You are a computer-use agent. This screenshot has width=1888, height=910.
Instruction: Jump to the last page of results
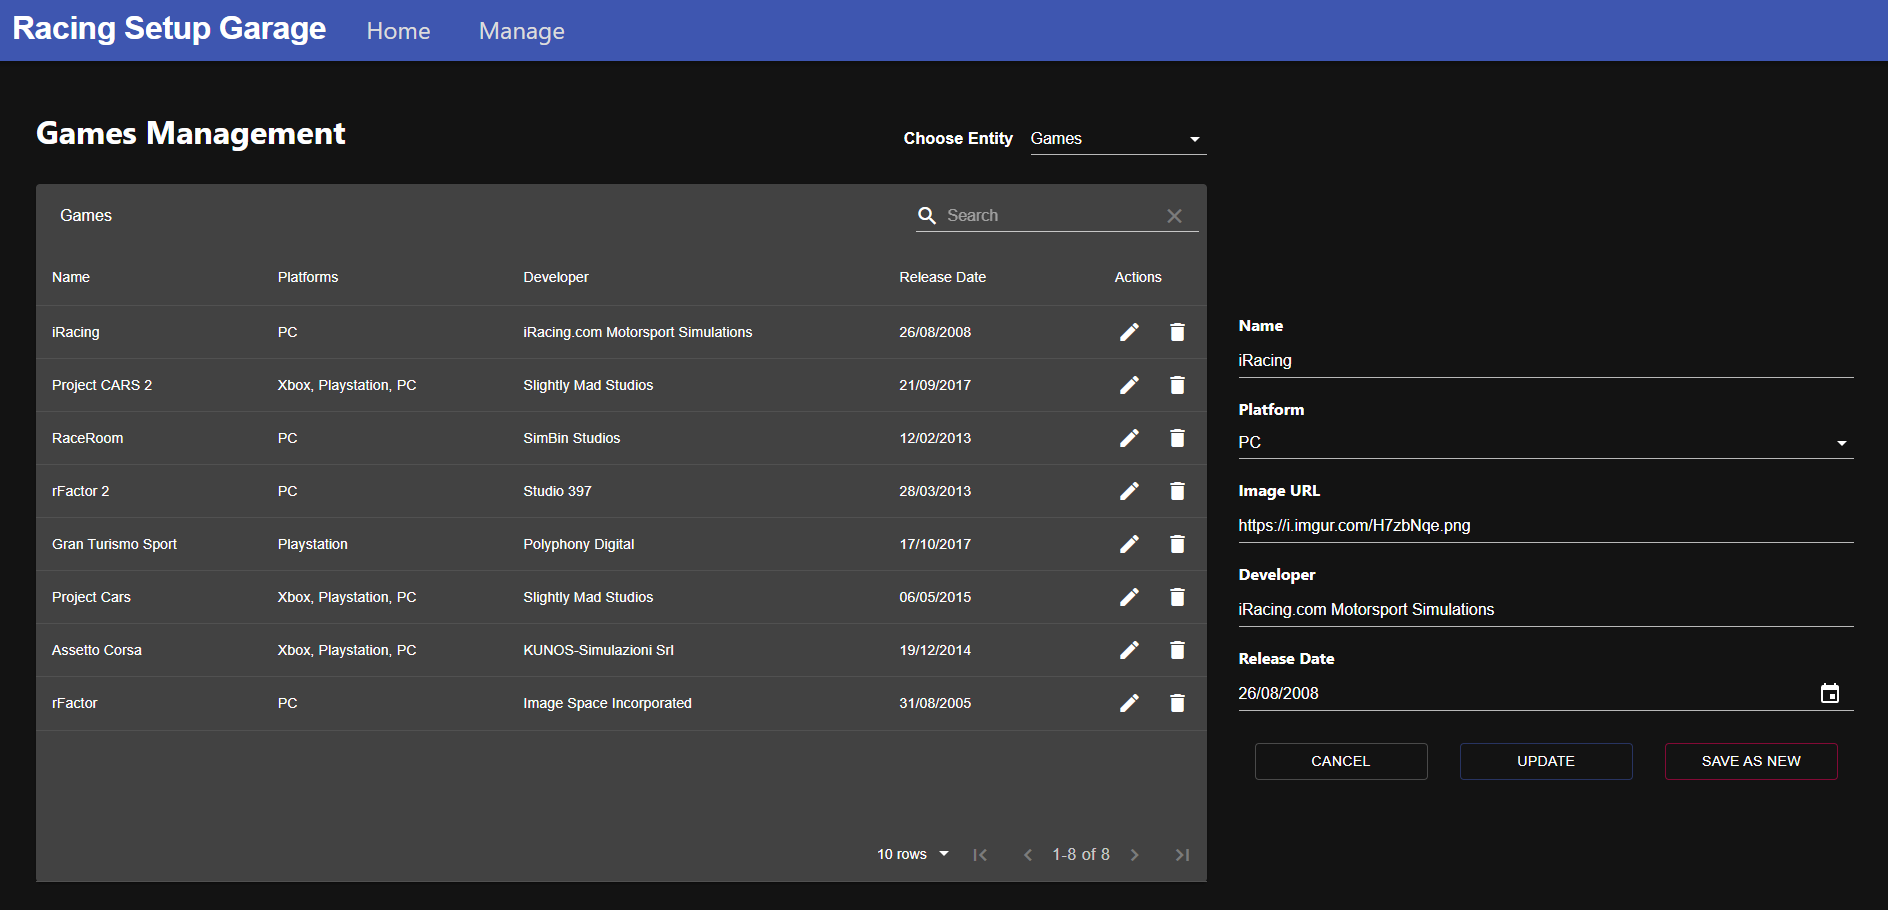pos(1182,855)
